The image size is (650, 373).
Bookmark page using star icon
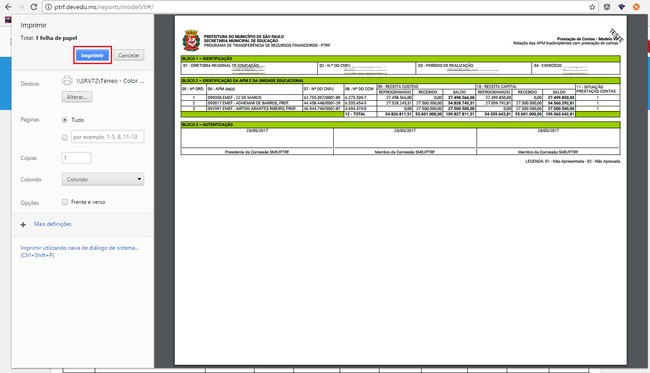coord(592,7)
